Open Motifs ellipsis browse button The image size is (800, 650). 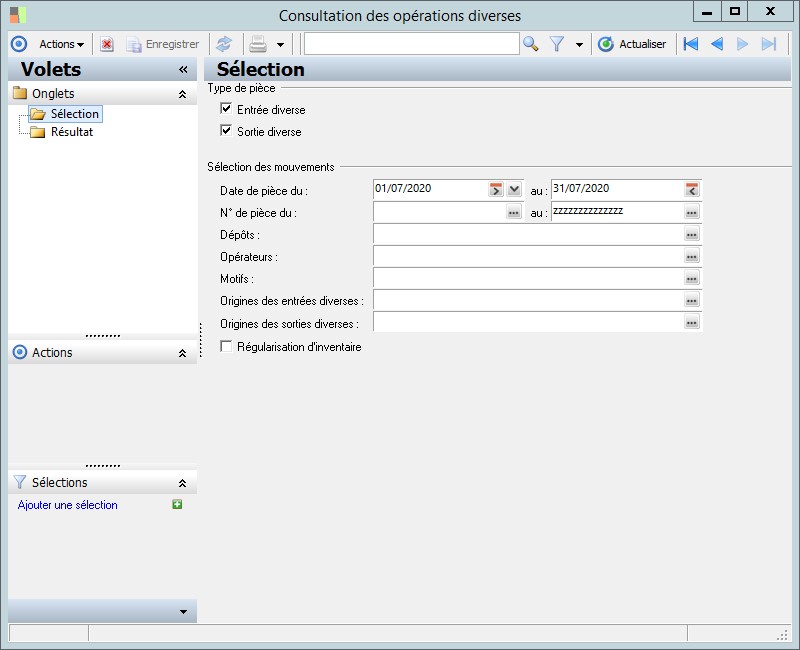point(692,279)
